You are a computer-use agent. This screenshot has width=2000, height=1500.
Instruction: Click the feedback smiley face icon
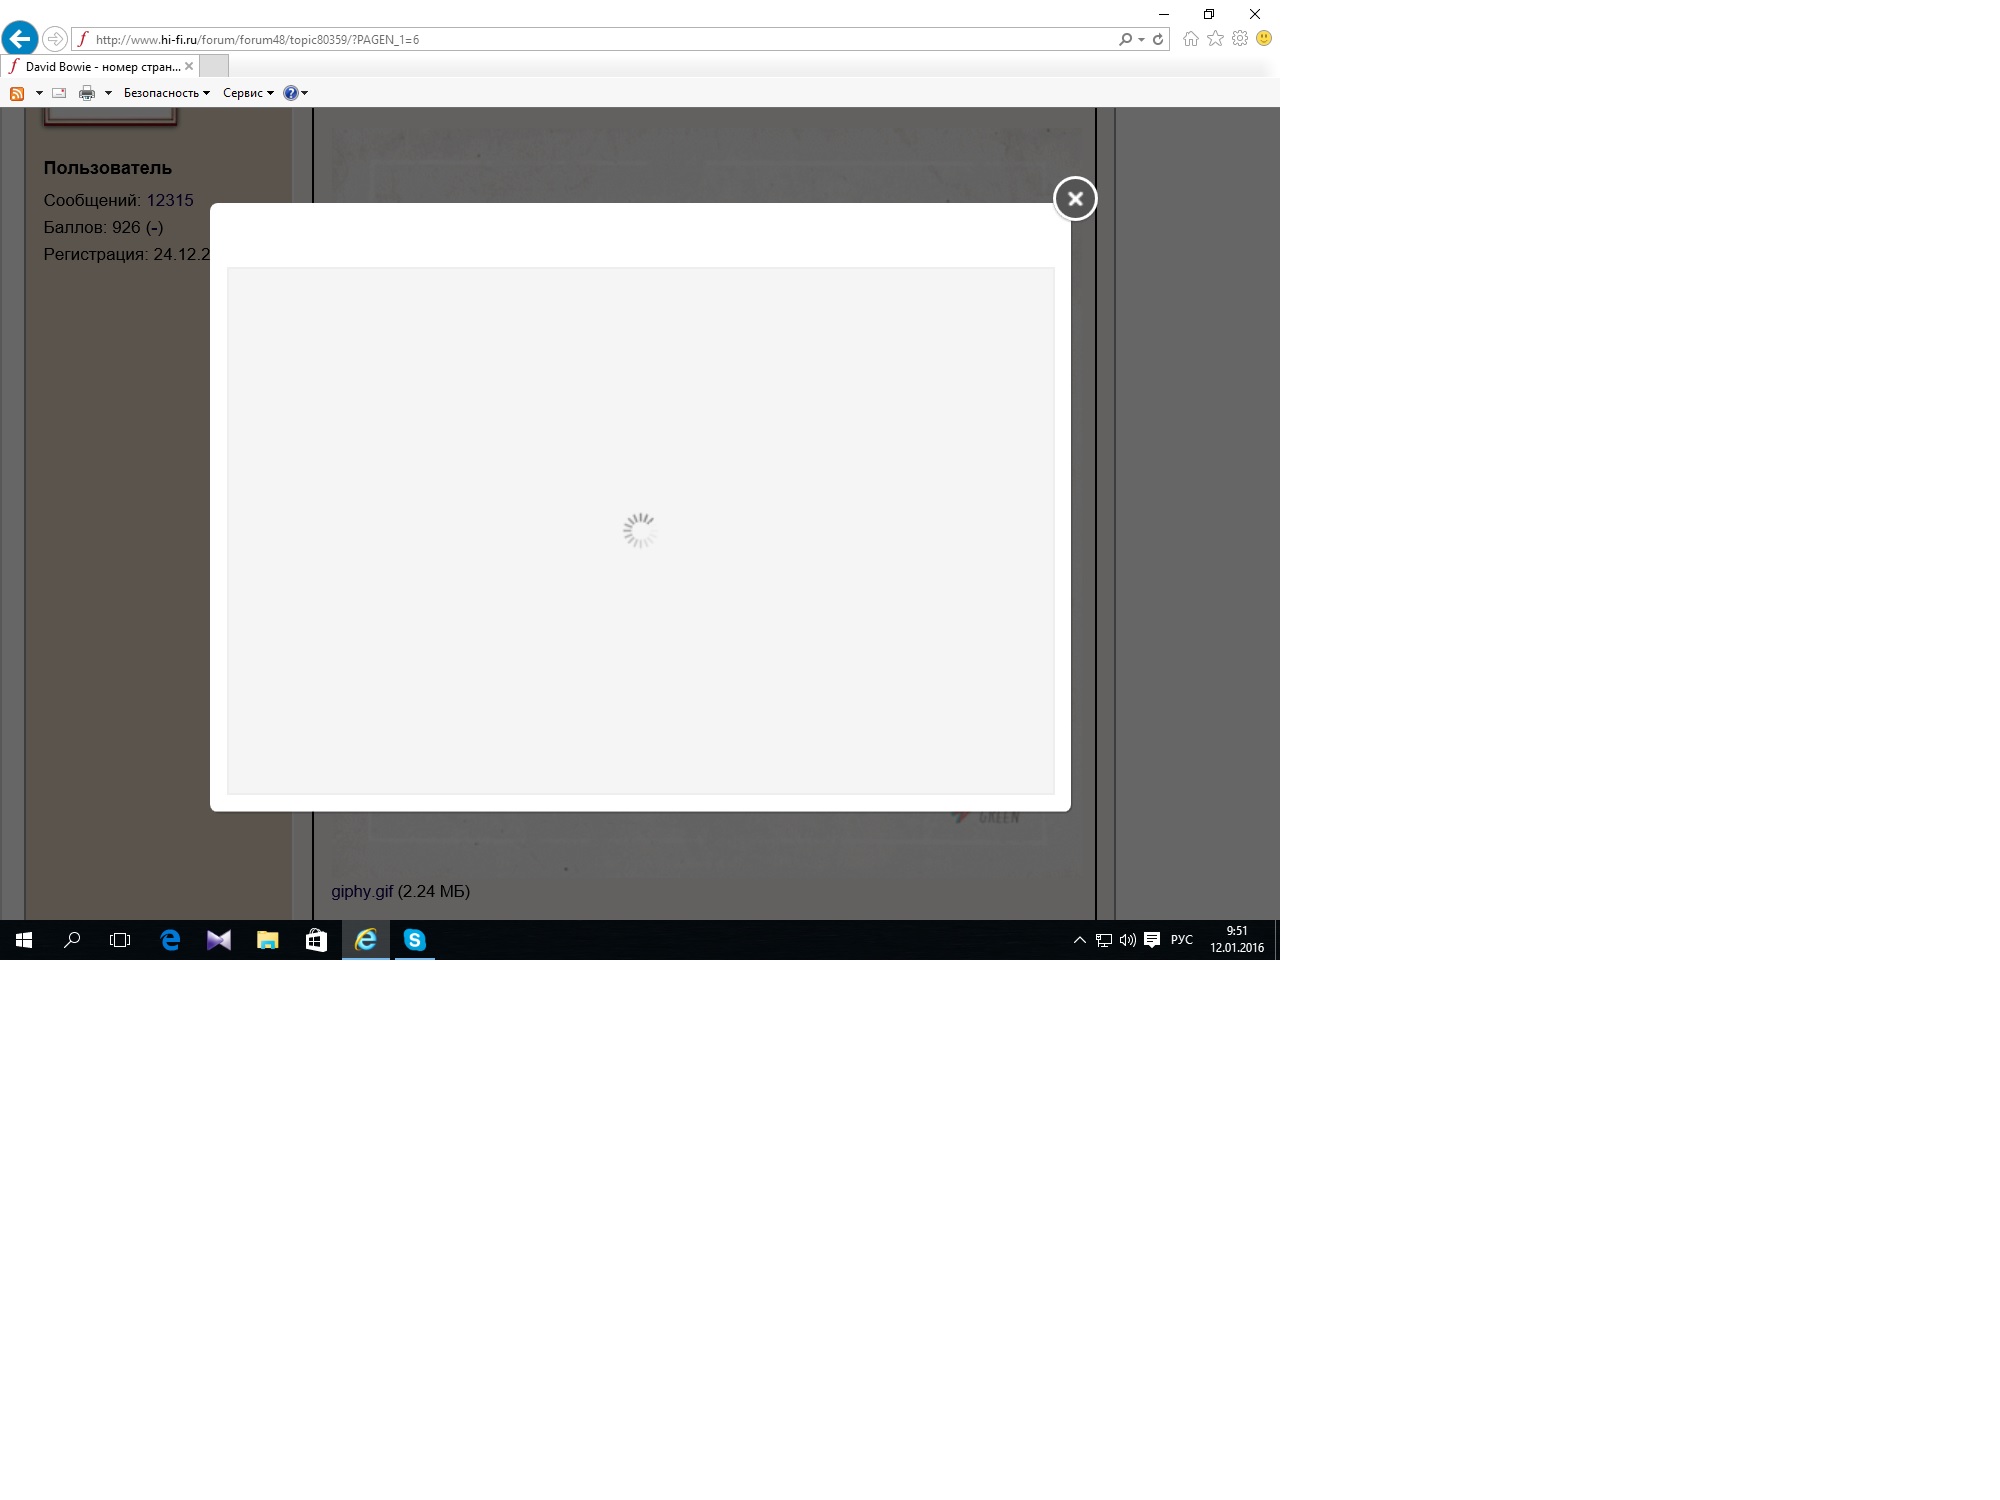coord(1264,38)
